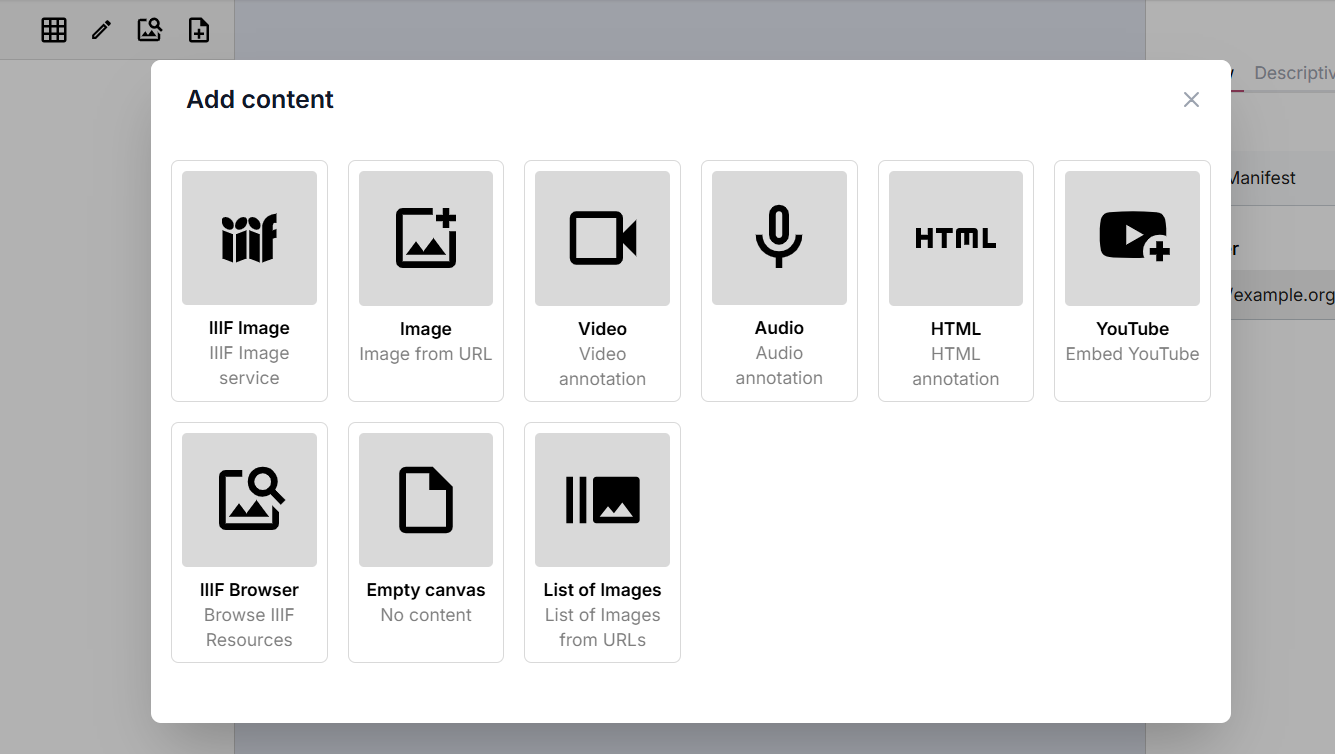Choose List of Images from URLs

click(602, 540)
